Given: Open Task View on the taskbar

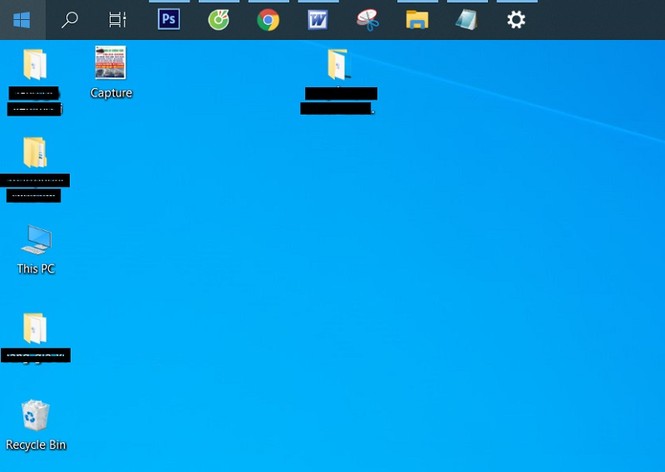Looking at the screenshot, I should tap(117, 20).
